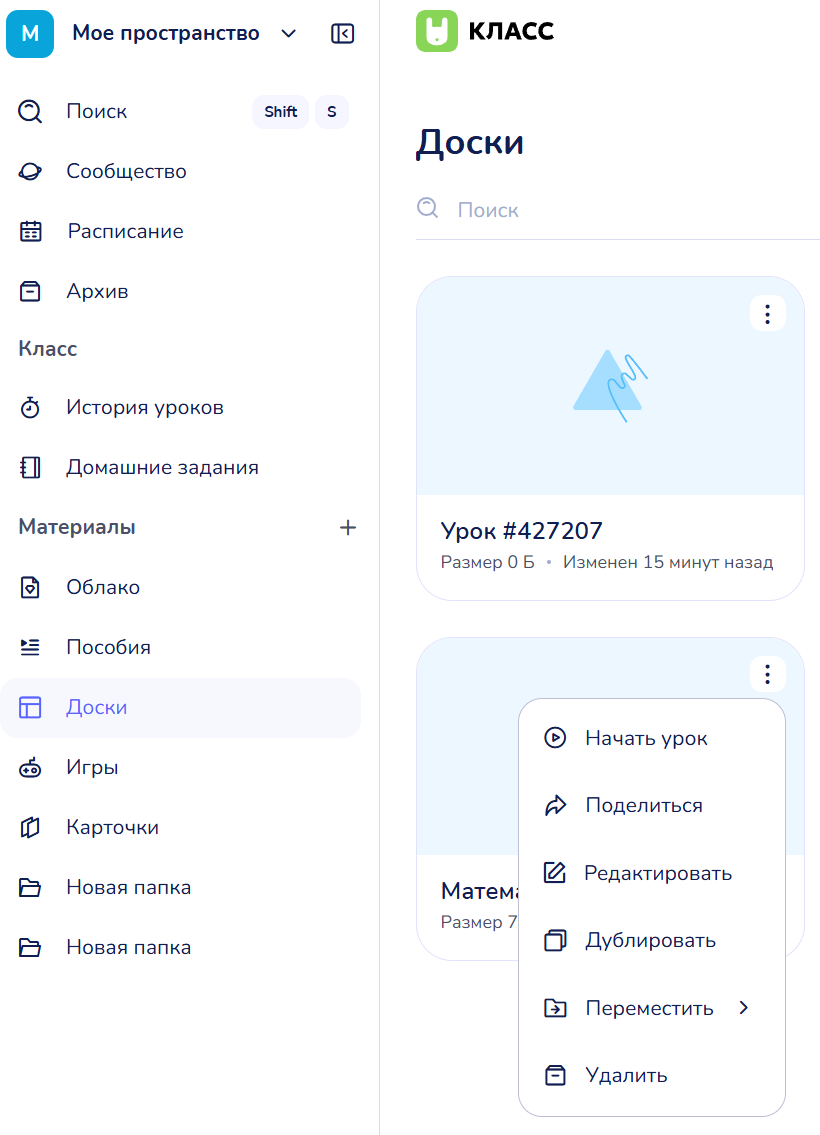The height and width of the screenshot is (1135, 820).
Task: Expand the Мое пространство dropdown chevron
Action: click(x=289, y=33)
